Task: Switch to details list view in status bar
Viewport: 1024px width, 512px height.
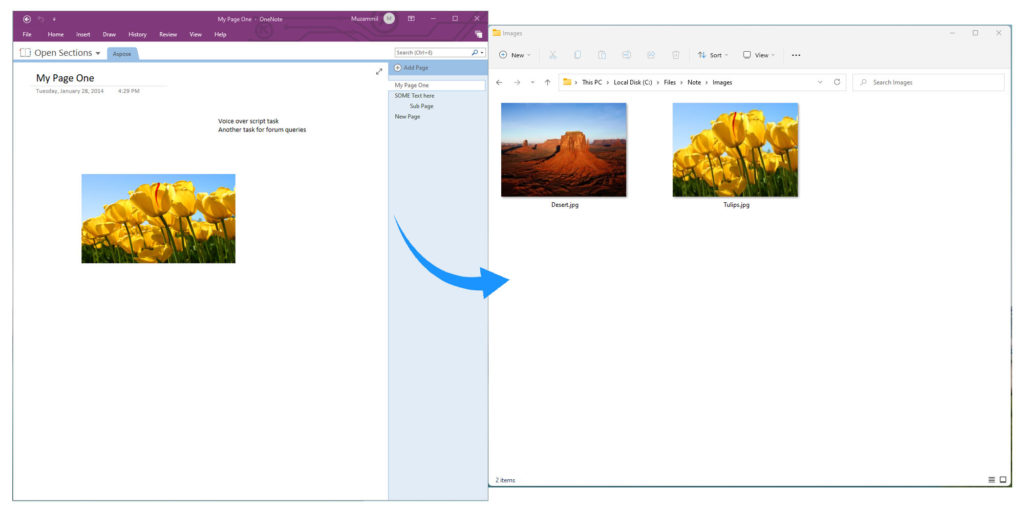Action: coord(991,480)
